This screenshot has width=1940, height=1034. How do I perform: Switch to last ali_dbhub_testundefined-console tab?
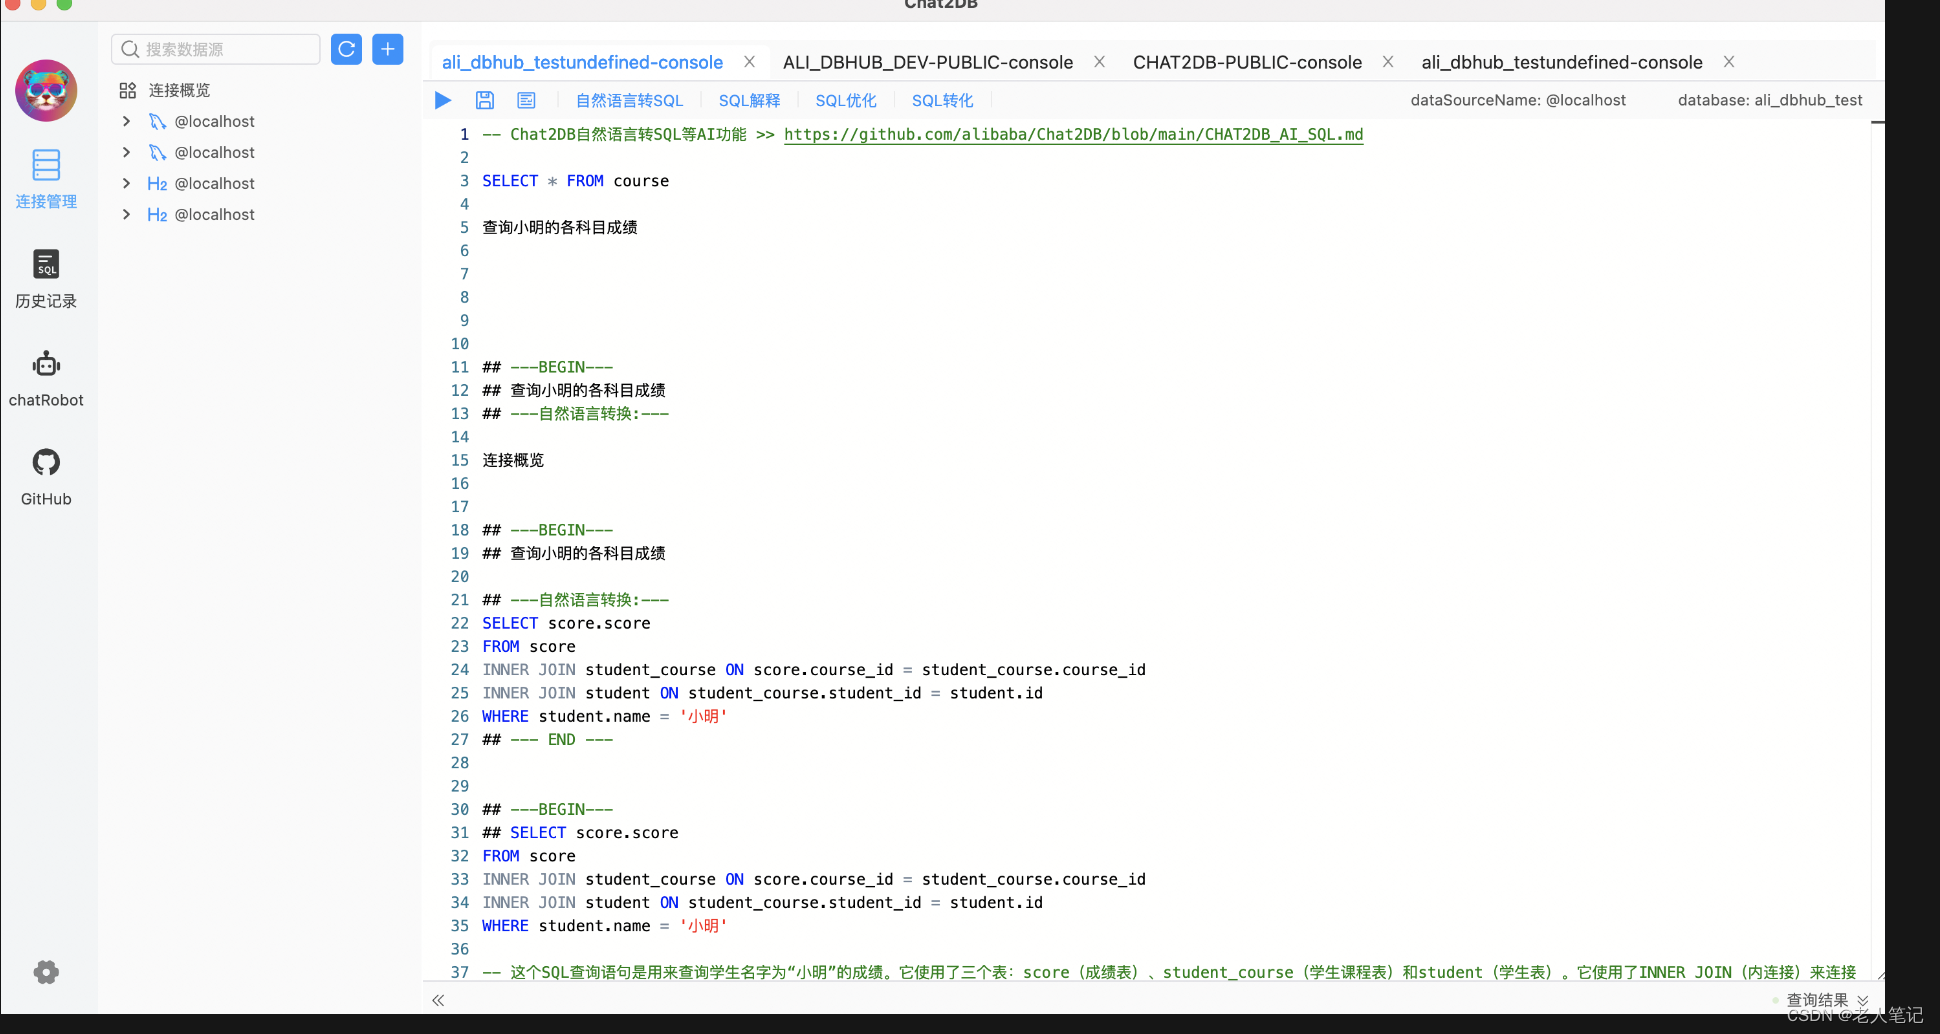click(x=1561, y=62)
